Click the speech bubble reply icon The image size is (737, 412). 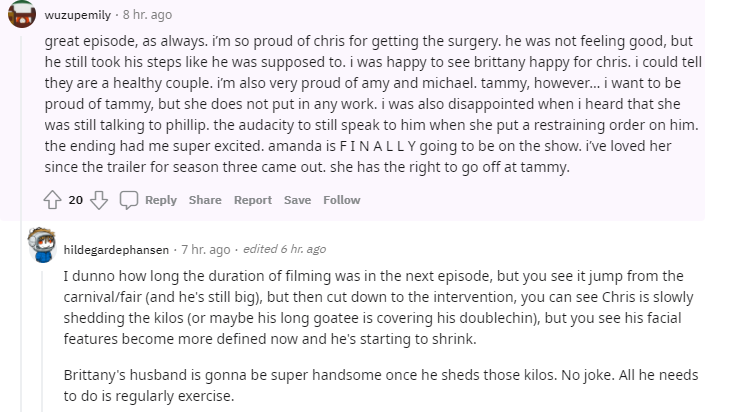129,200
